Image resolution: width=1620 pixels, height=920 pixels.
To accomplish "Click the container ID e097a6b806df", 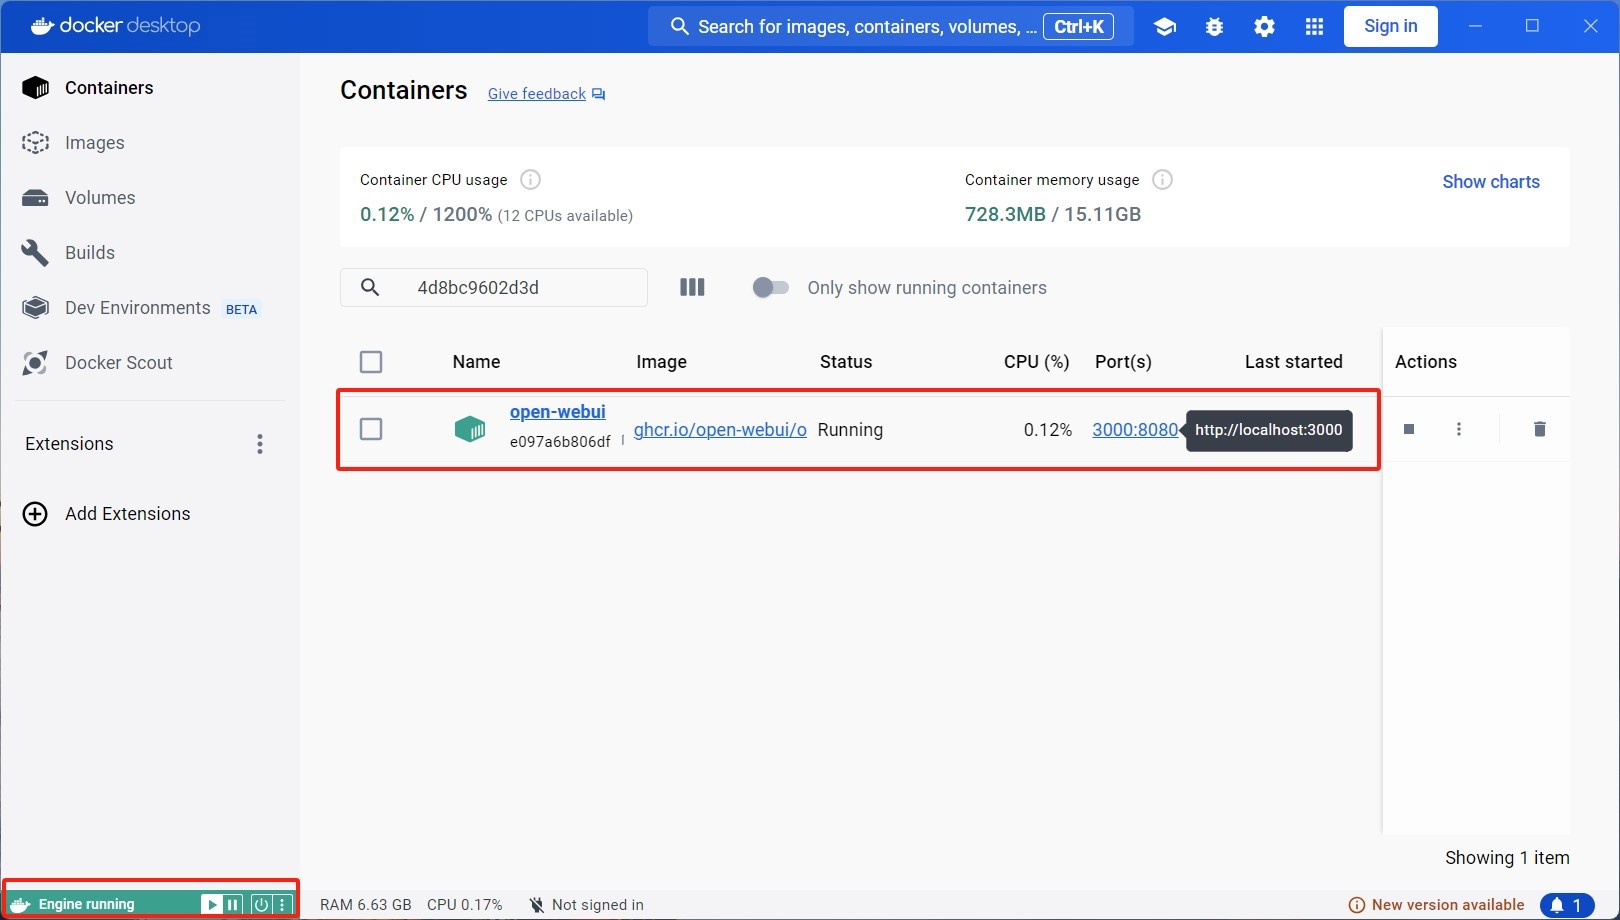I will click(x=560, y=442).
